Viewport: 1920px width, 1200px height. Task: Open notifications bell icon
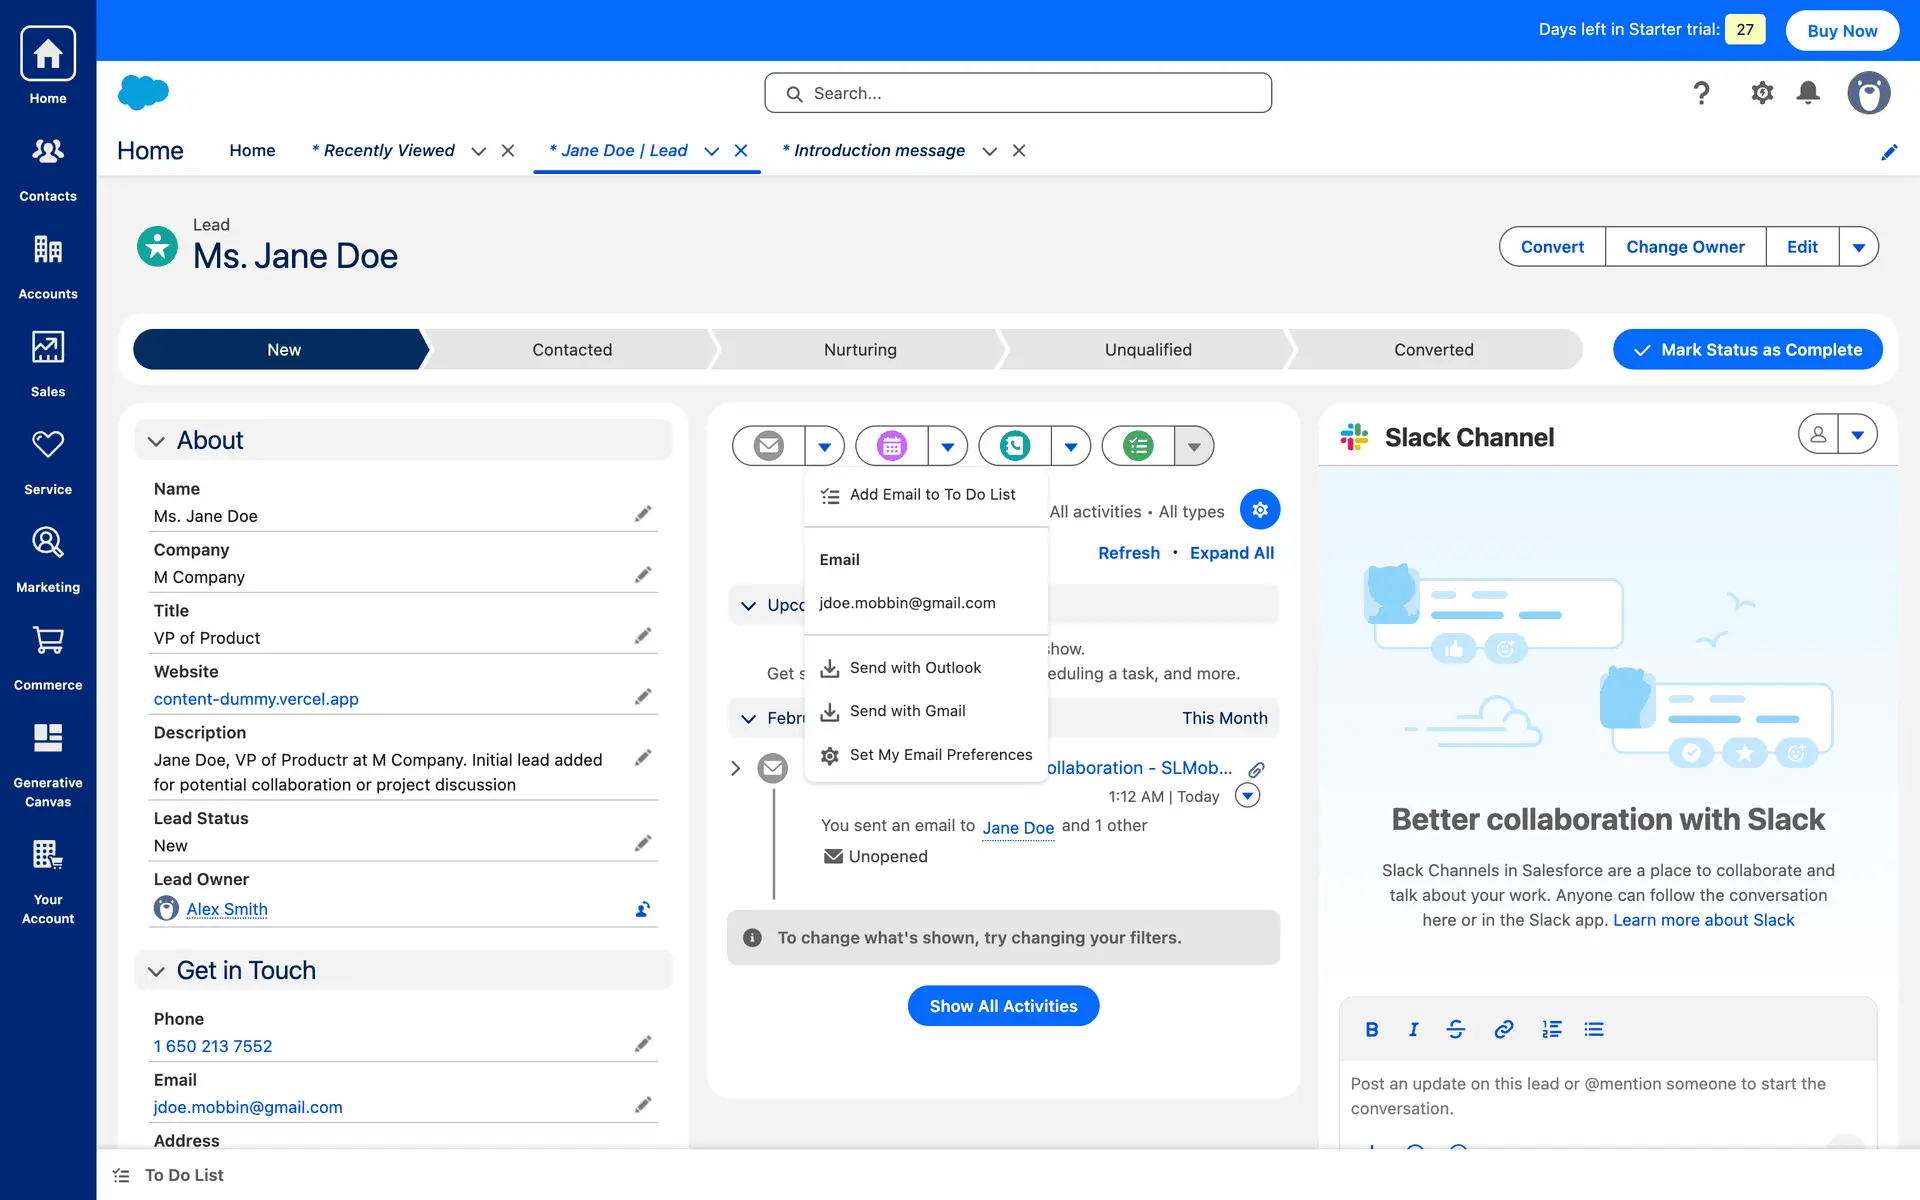click(1807, 93)
